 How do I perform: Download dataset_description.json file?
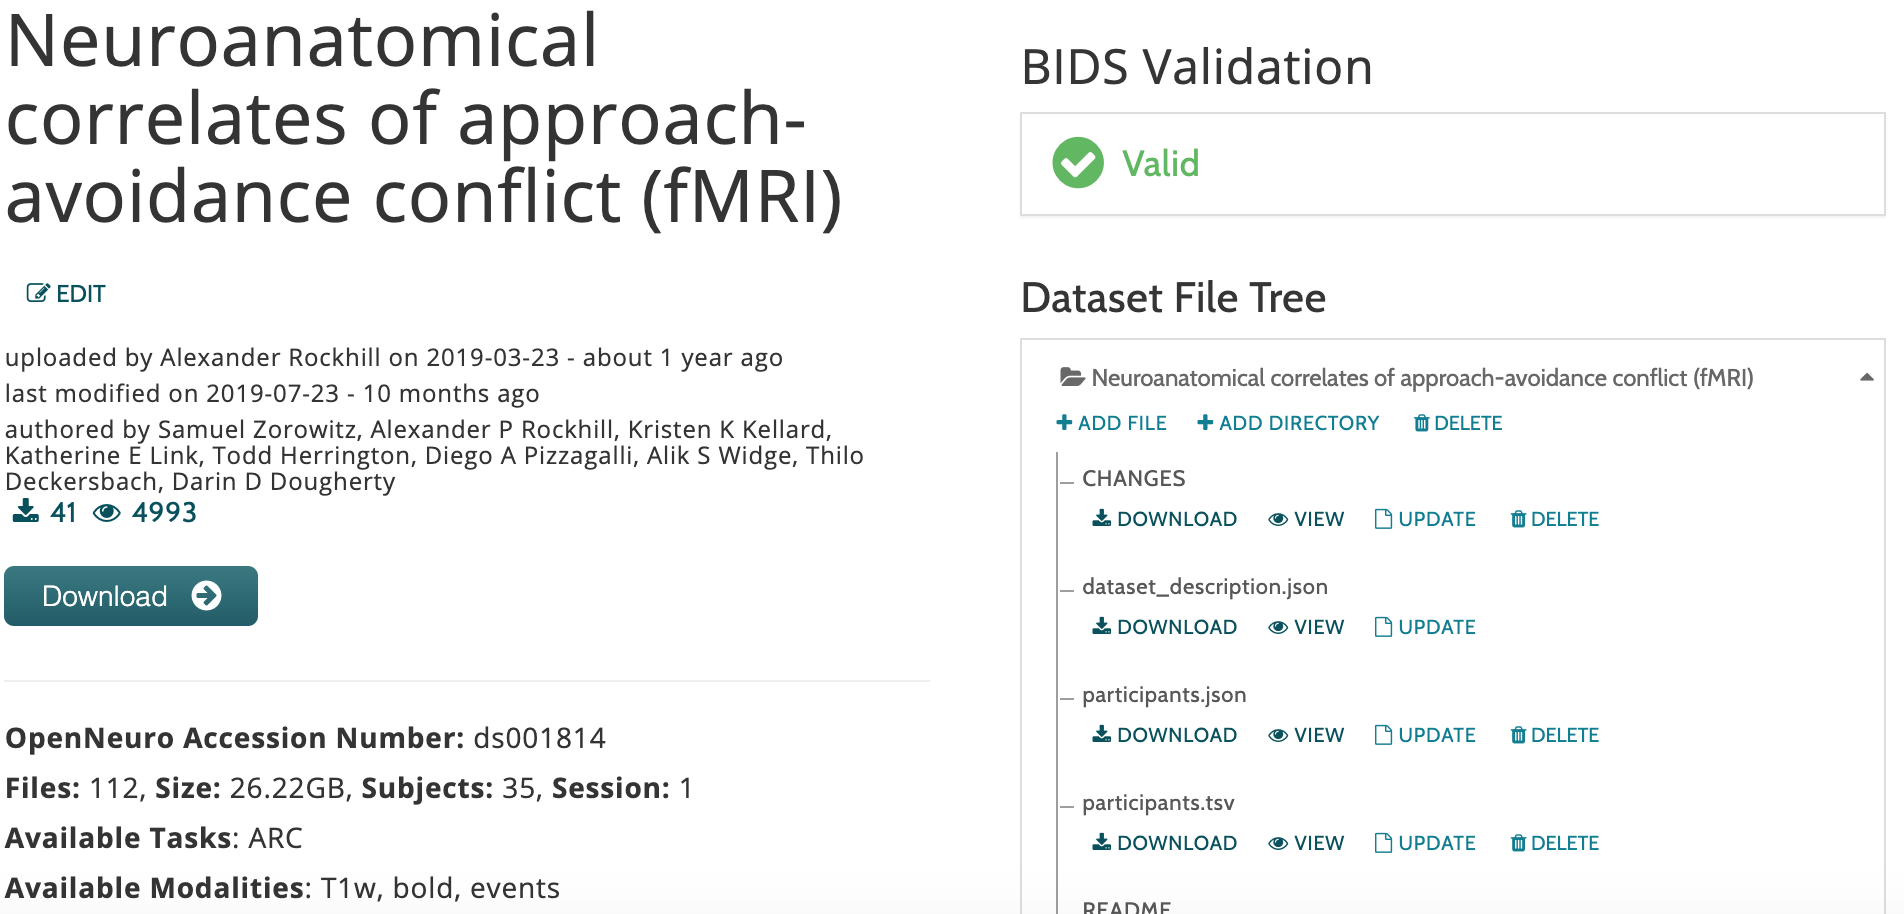click(x=1164, y=627)
